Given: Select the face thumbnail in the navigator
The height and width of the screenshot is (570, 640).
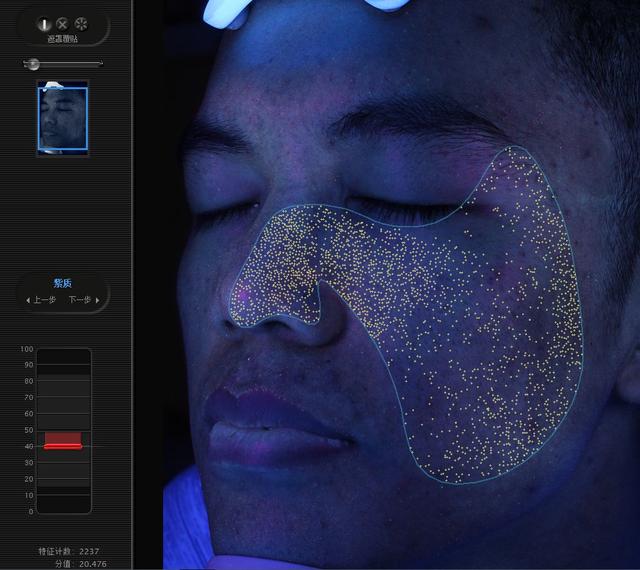Looking at the screenshot, I should pos(62,118).
